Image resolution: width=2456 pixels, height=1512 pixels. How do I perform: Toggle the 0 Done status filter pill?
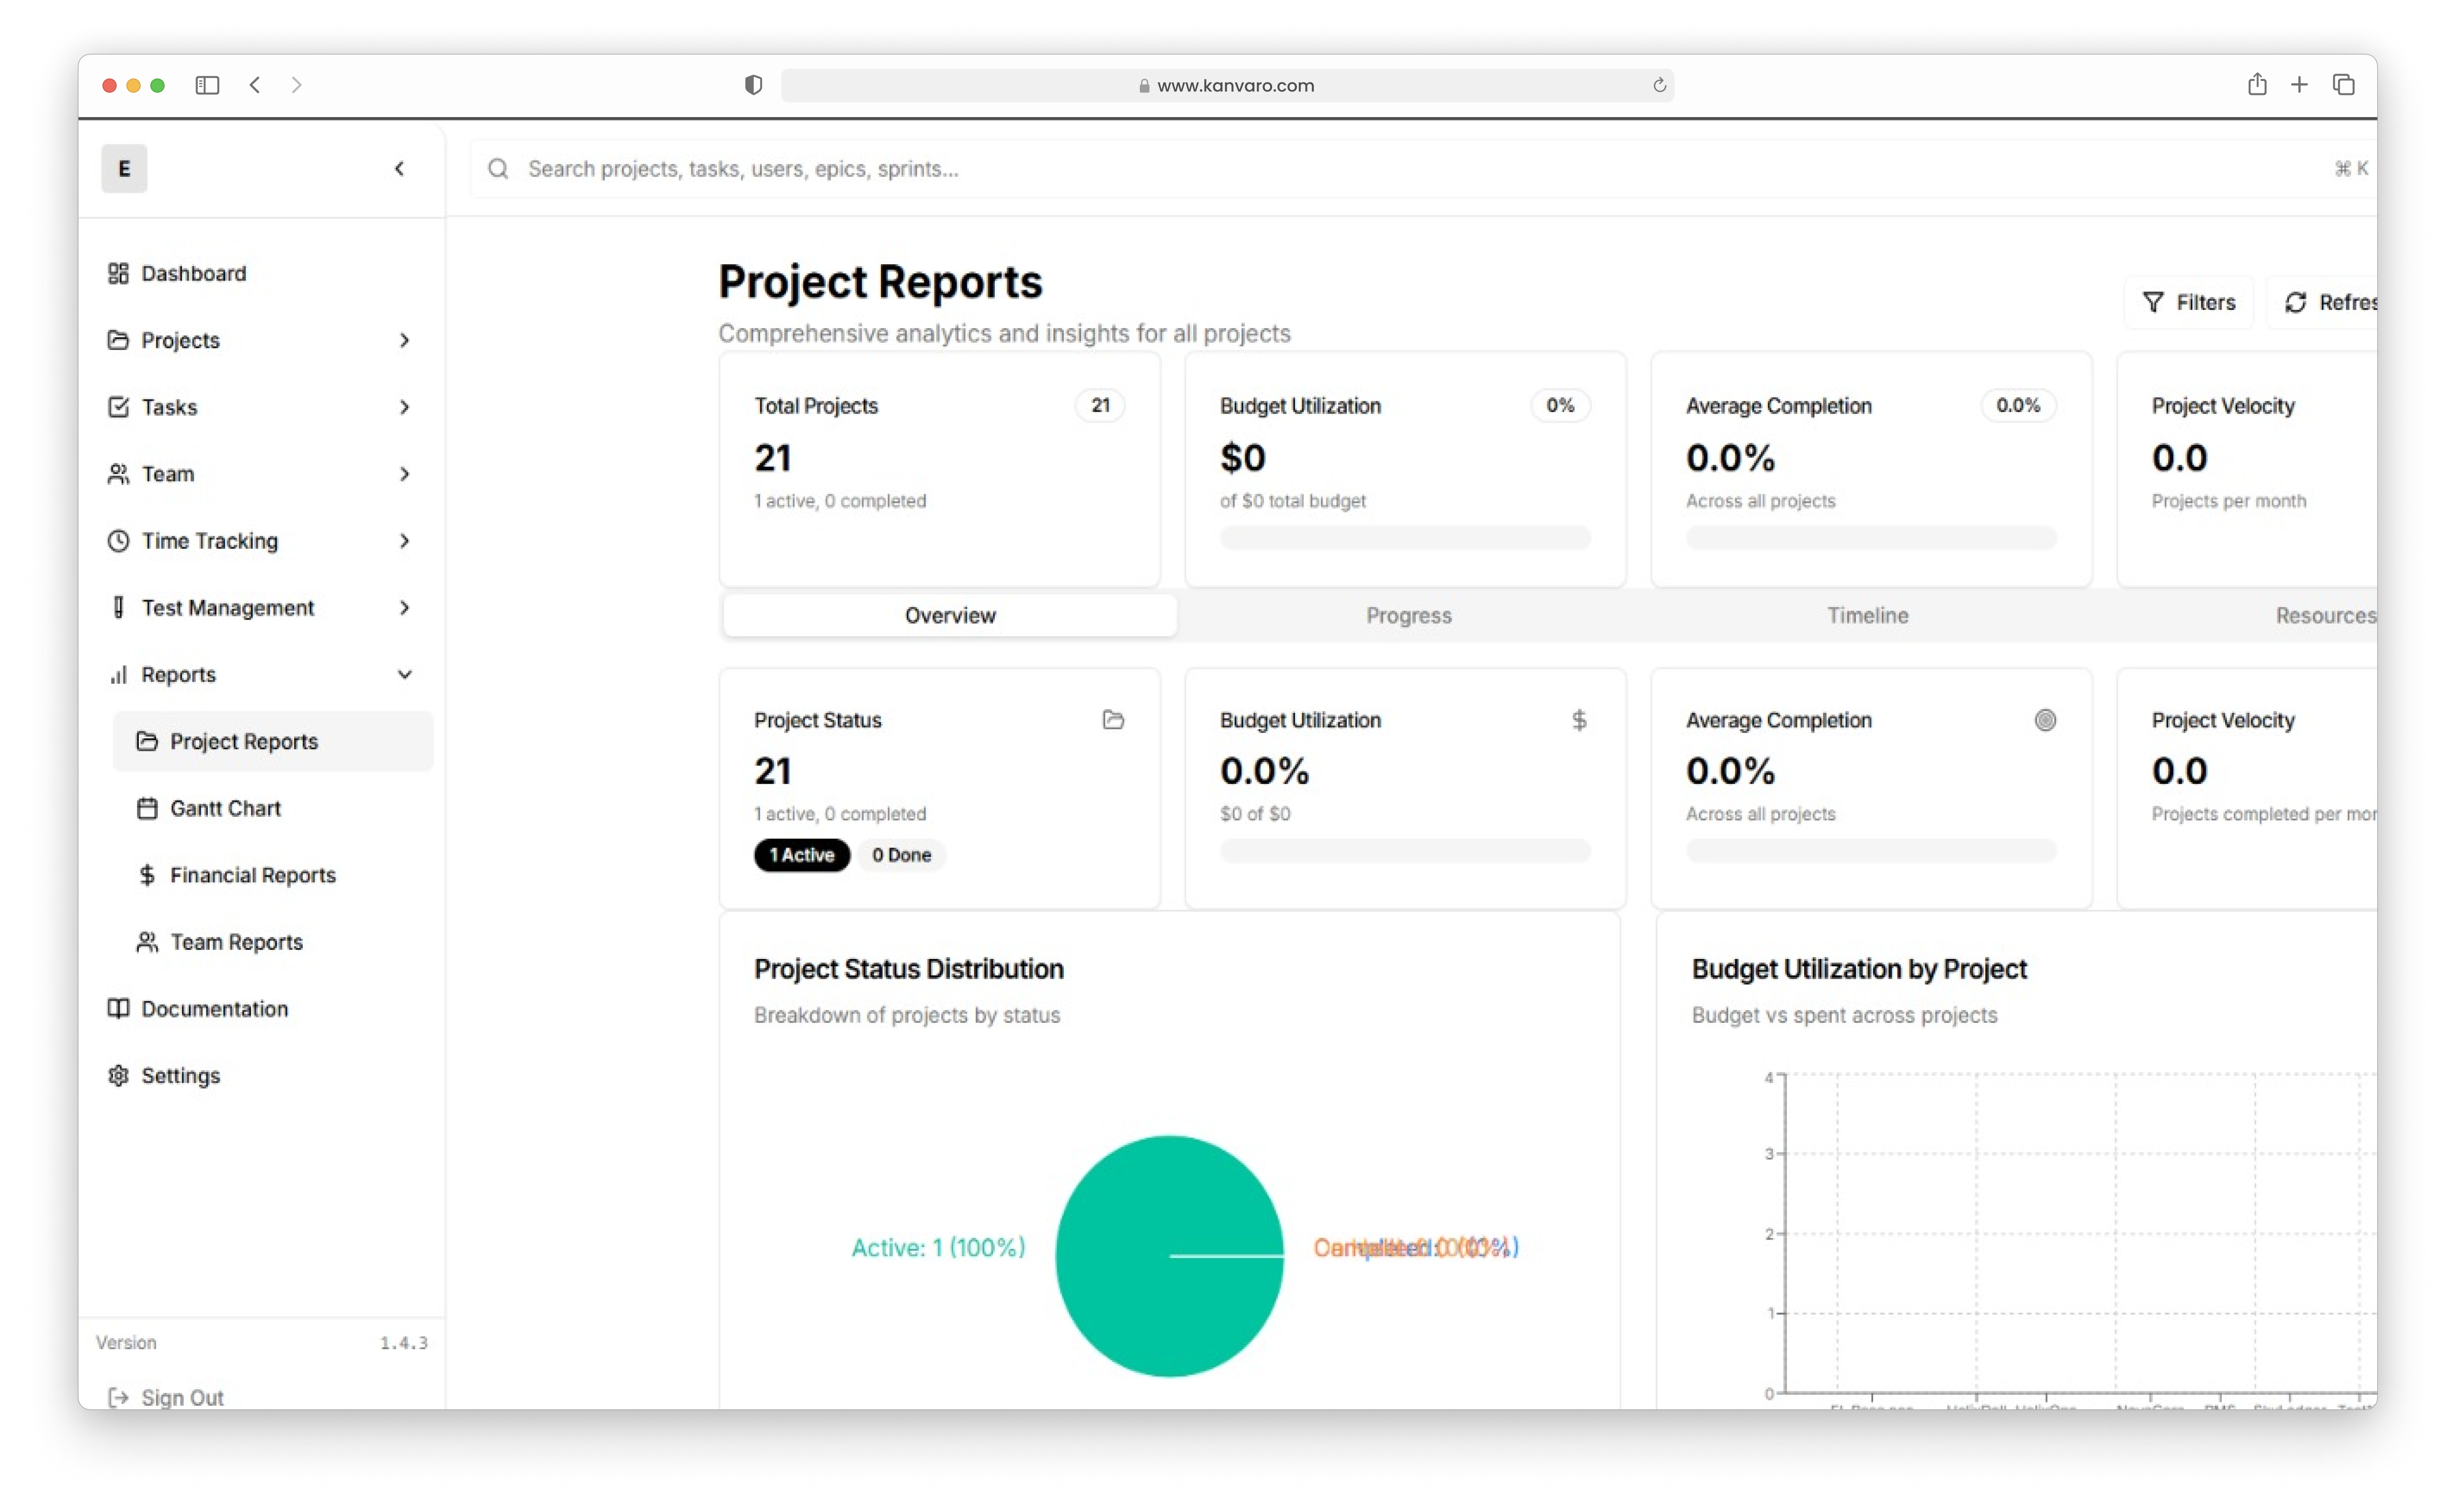(x=900, y=855)
